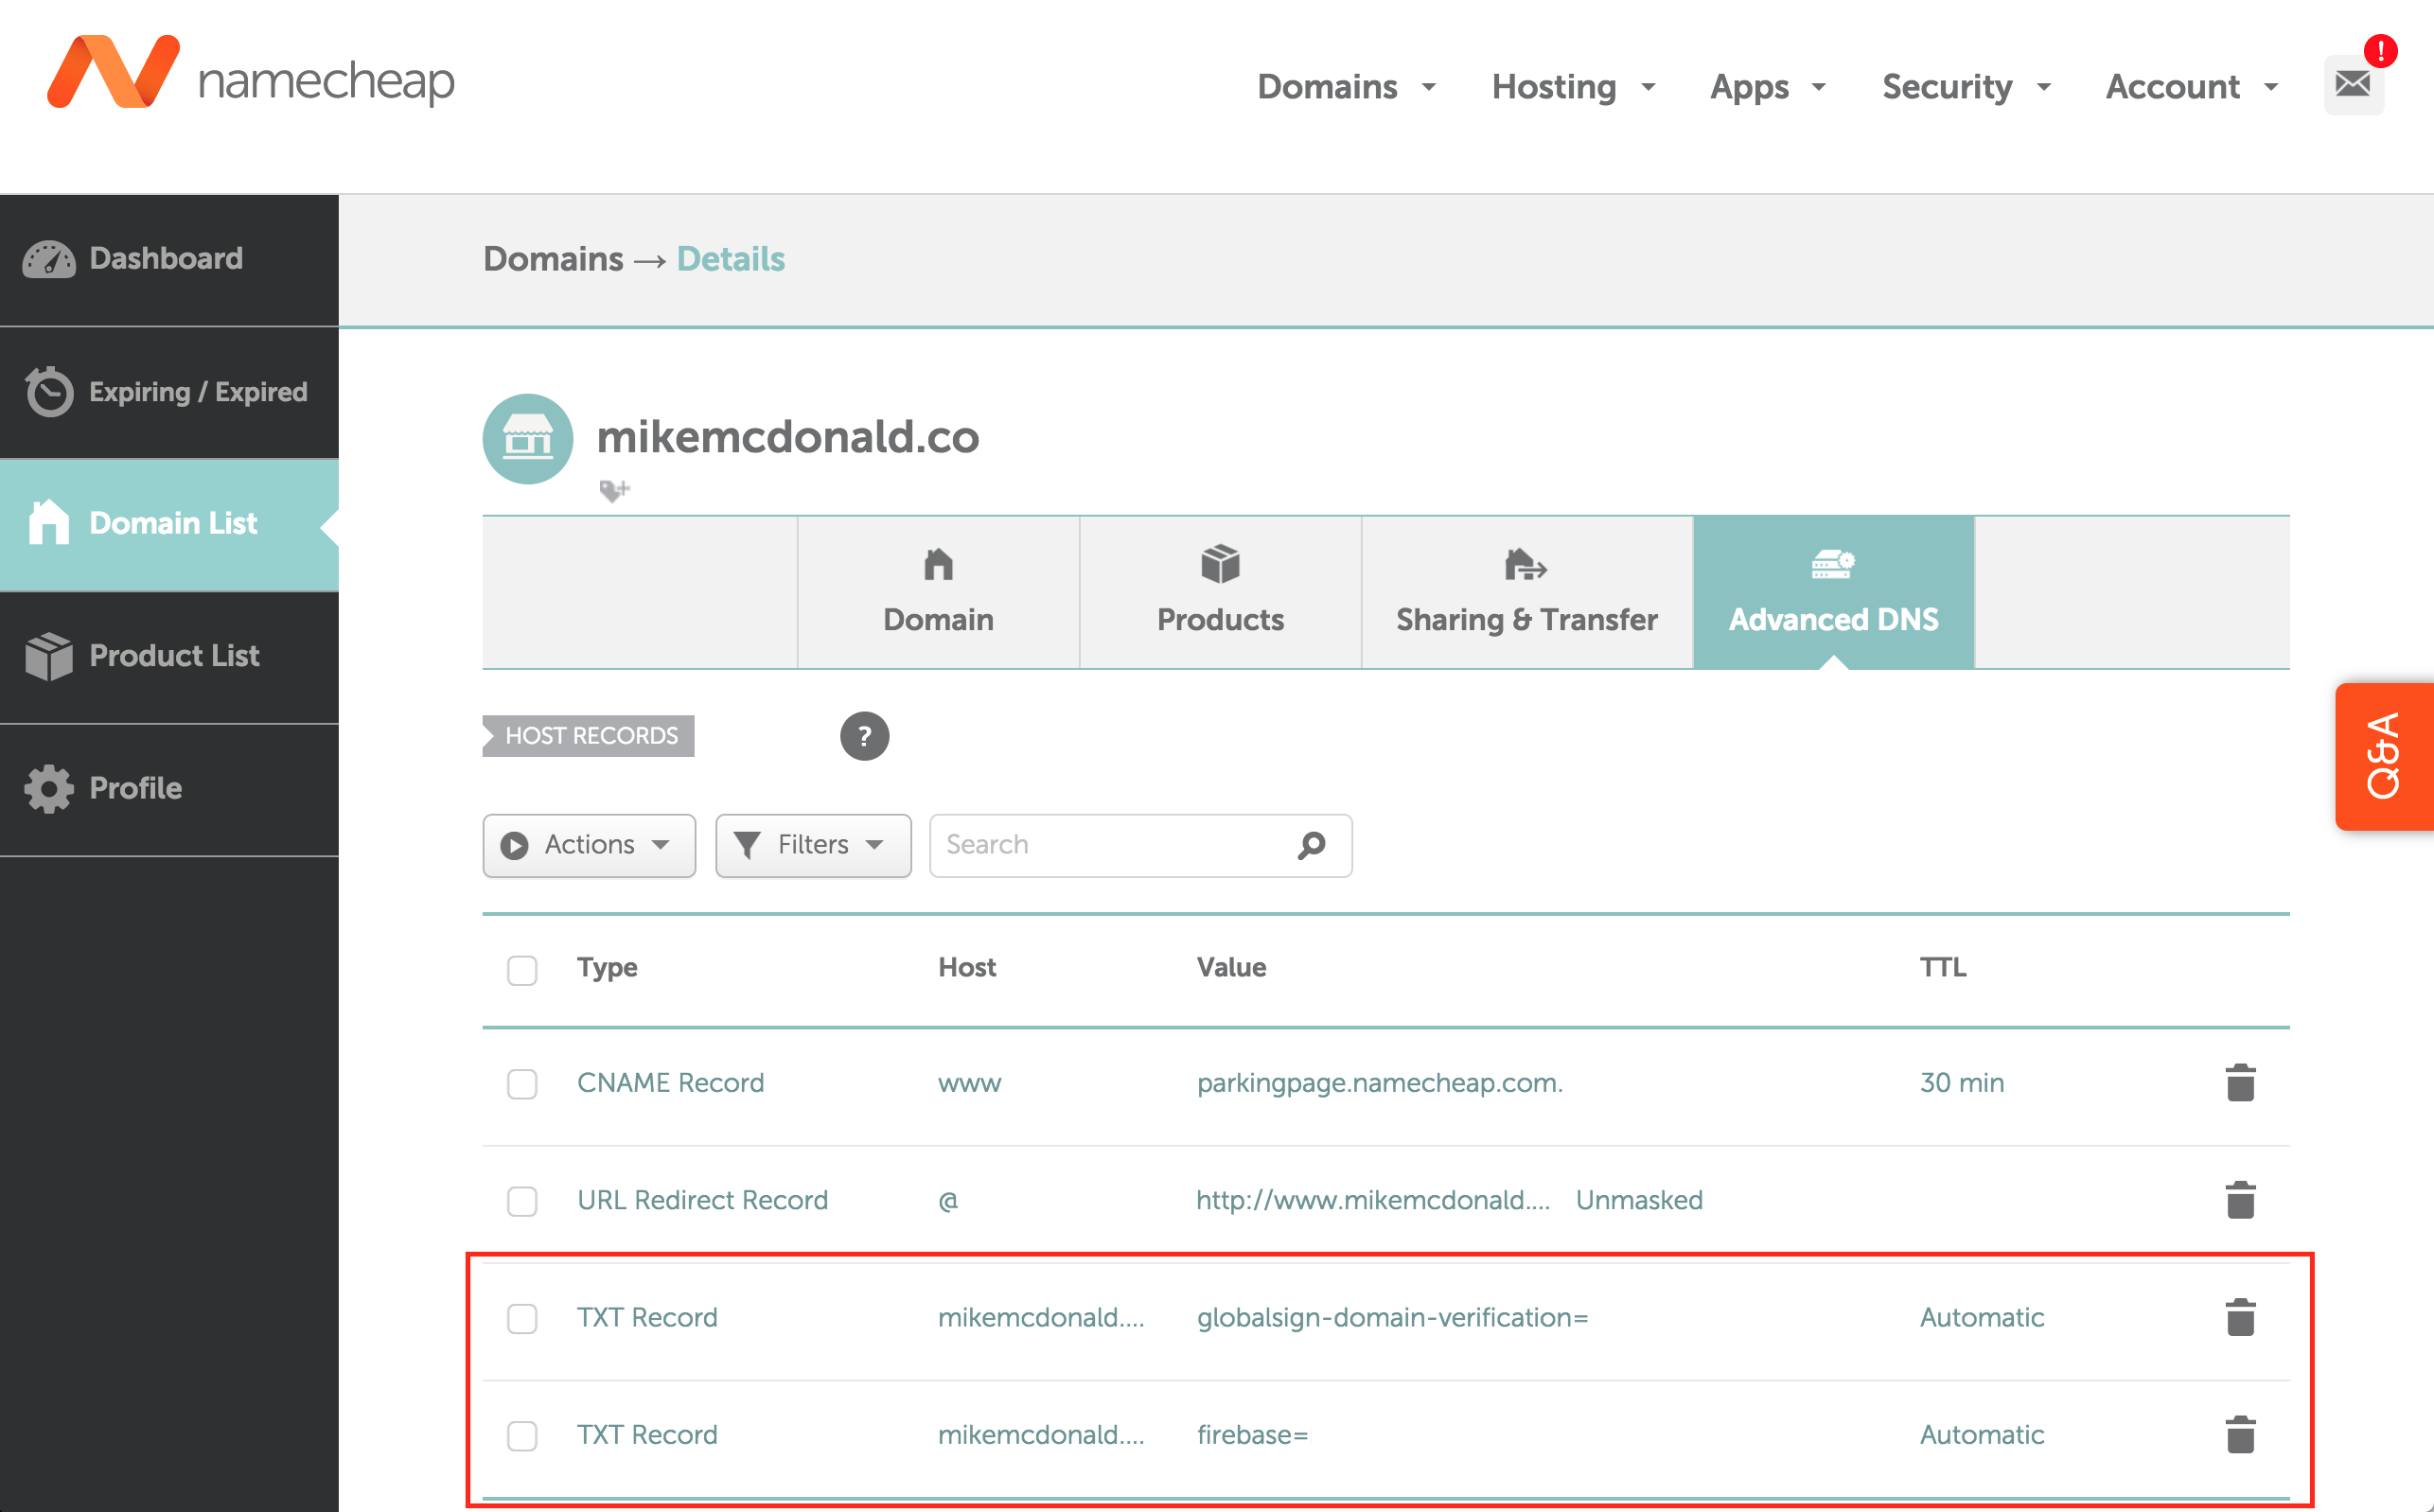
Task: Click the Product List box icon
Action: [x=48, y=656]
